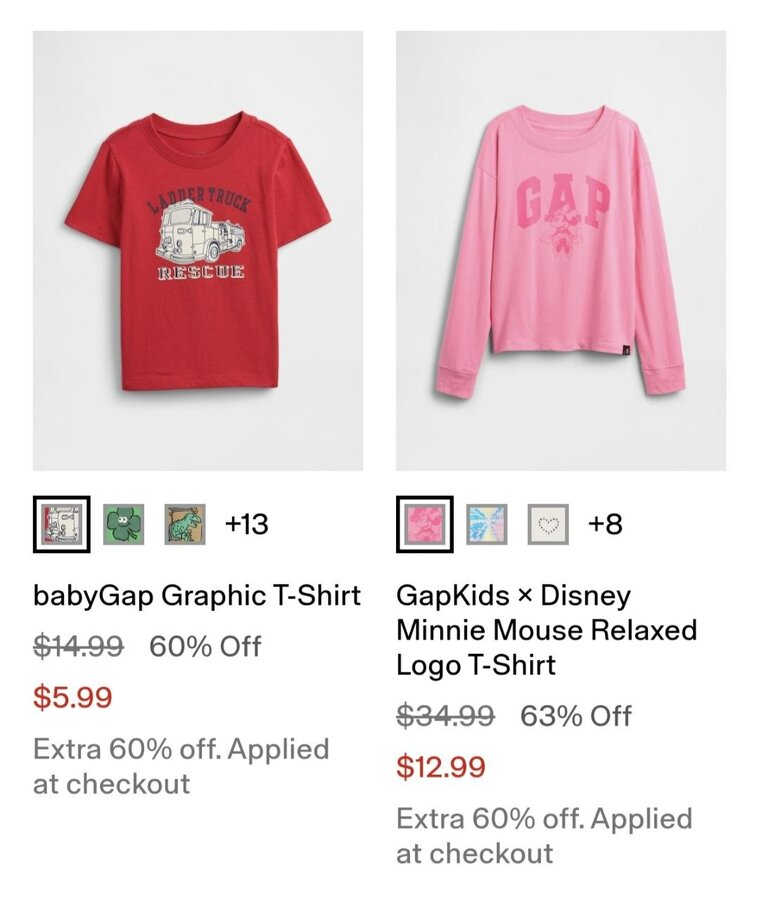
Task: Open the red fire truck t-shirt image
Action: click(198, 250)
